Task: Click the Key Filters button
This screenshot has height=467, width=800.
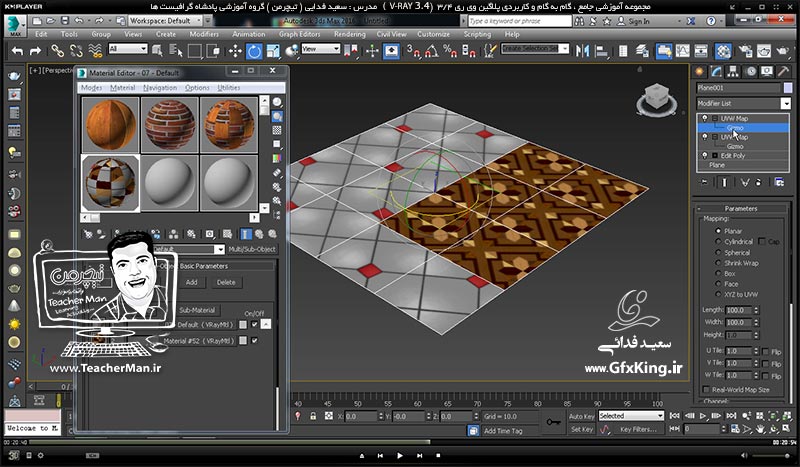Action: [638, 430]
